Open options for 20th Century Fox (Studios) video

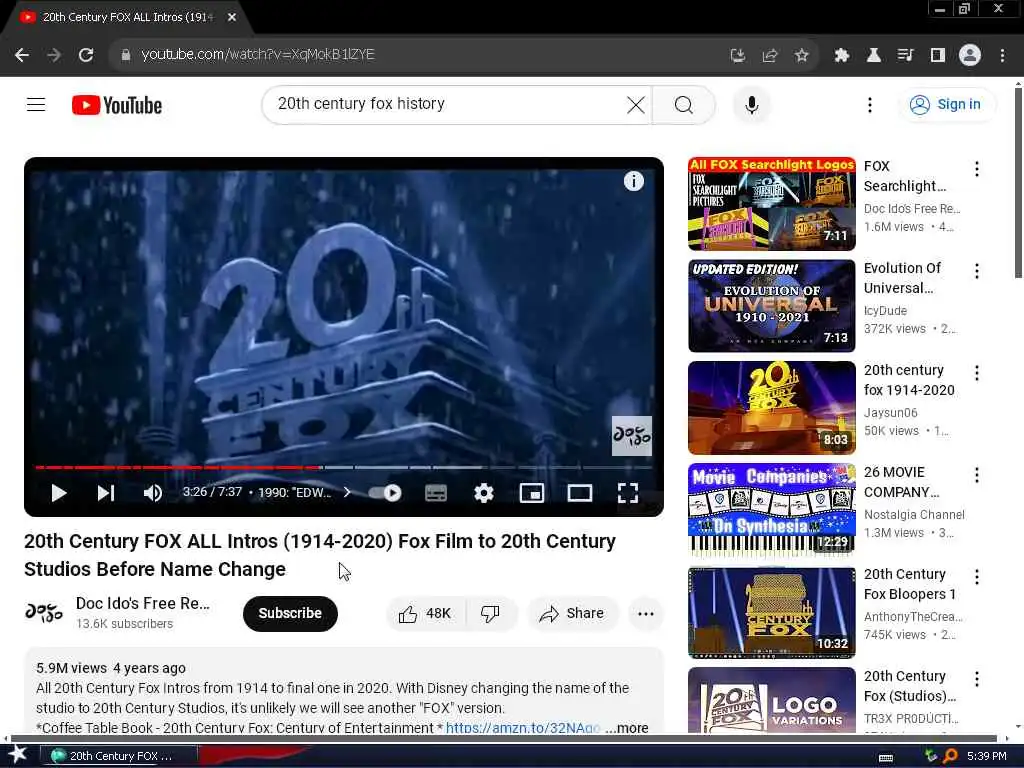click(976, 679)
